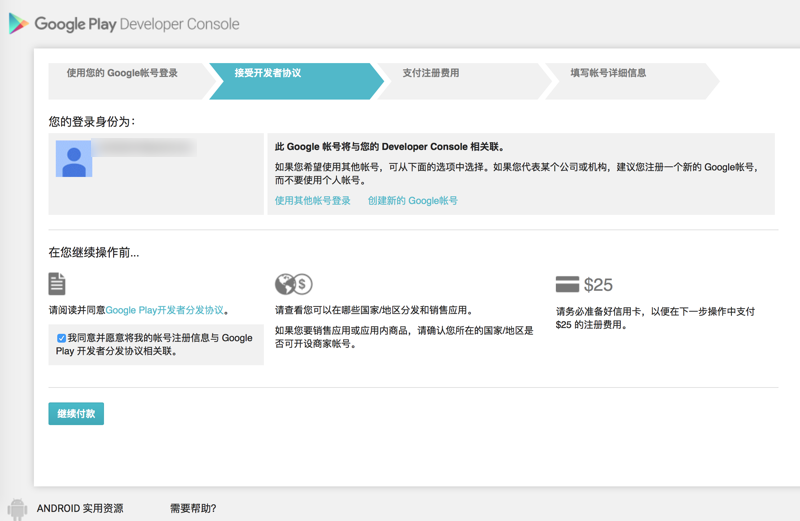This screenshot has width=800, height=521.
Task: Click the blurred account email text
Action: click(144, 147)
